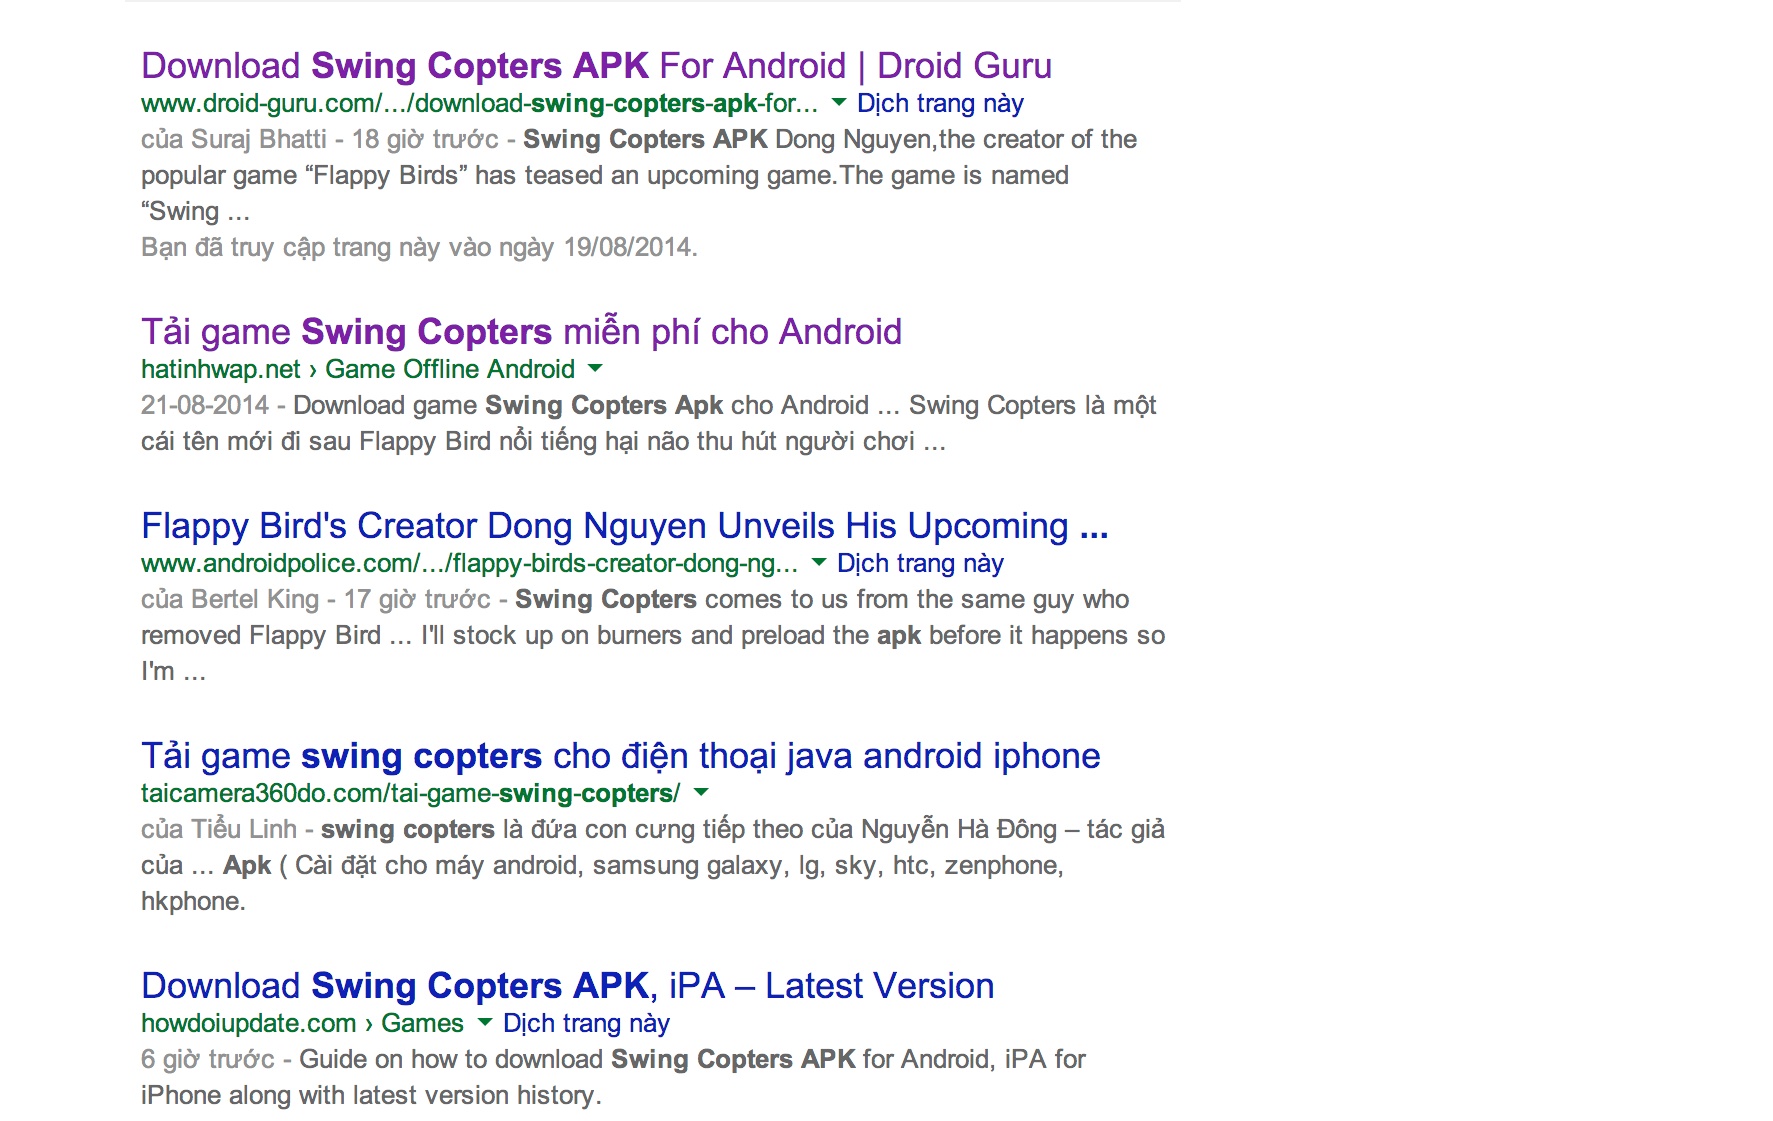Click the 'Bạn đã truy cập trang này' note
This screenshot has height=1121, width=1773.
[x=419, y=248]
